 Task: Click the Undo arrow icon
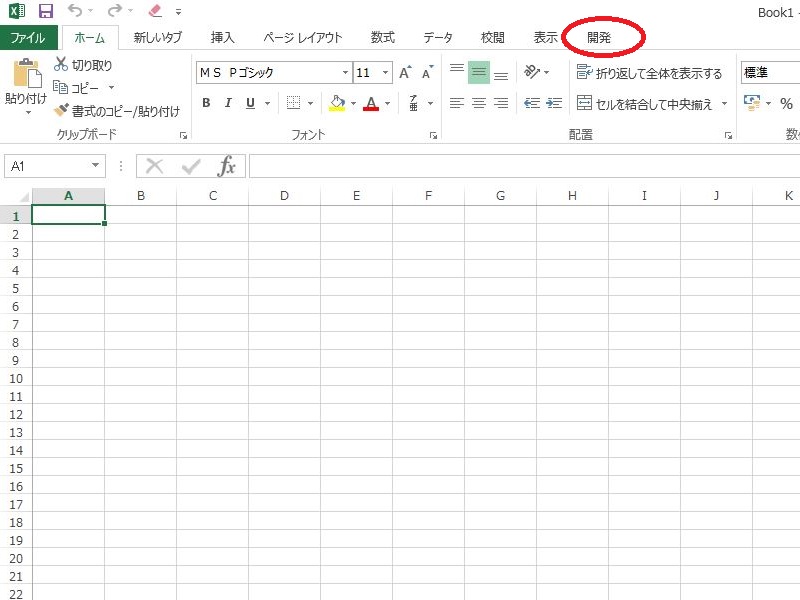click(76, 12)
